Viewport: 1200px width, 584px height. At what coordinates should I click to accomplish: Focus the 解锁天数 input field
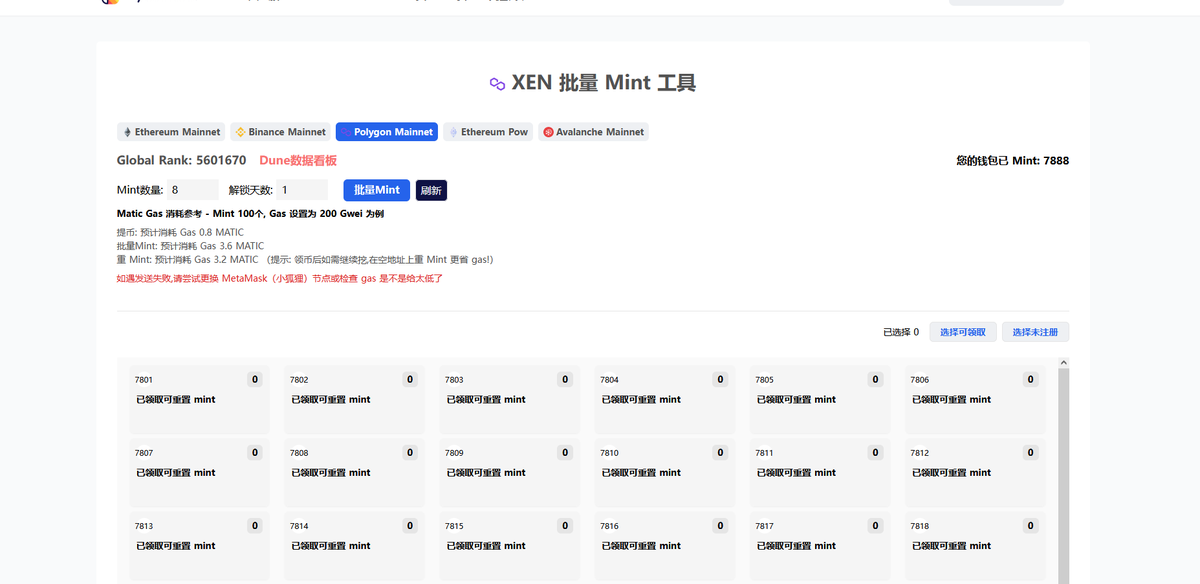click(x=302, y=190)
